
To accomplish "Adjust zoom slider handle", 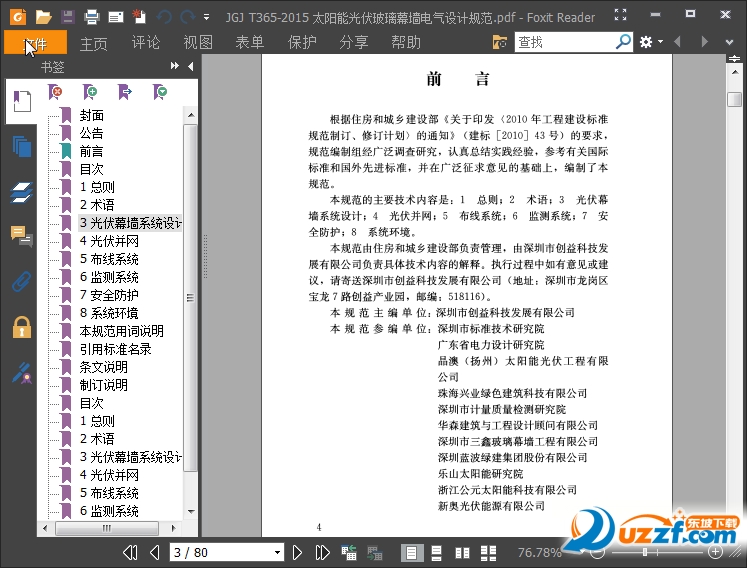I will [x=645, y=552].
